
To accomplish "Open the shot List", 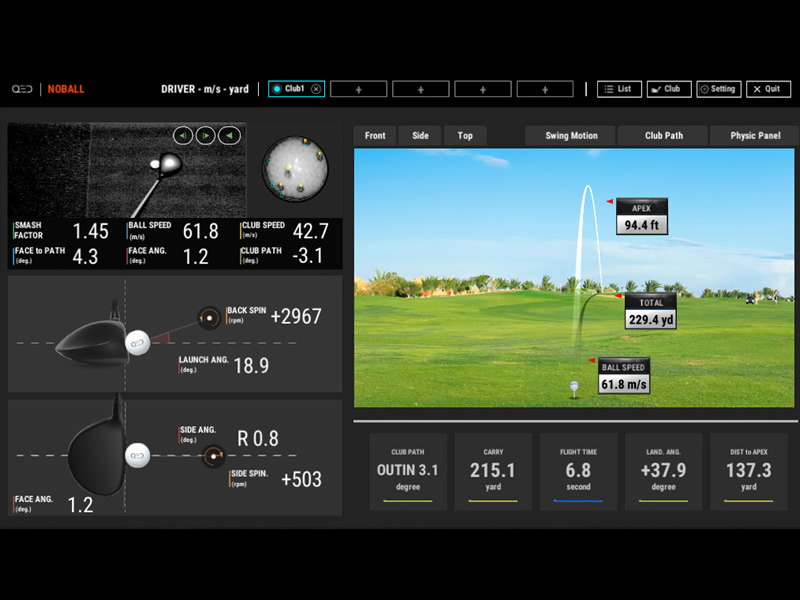I will [619, 89].
